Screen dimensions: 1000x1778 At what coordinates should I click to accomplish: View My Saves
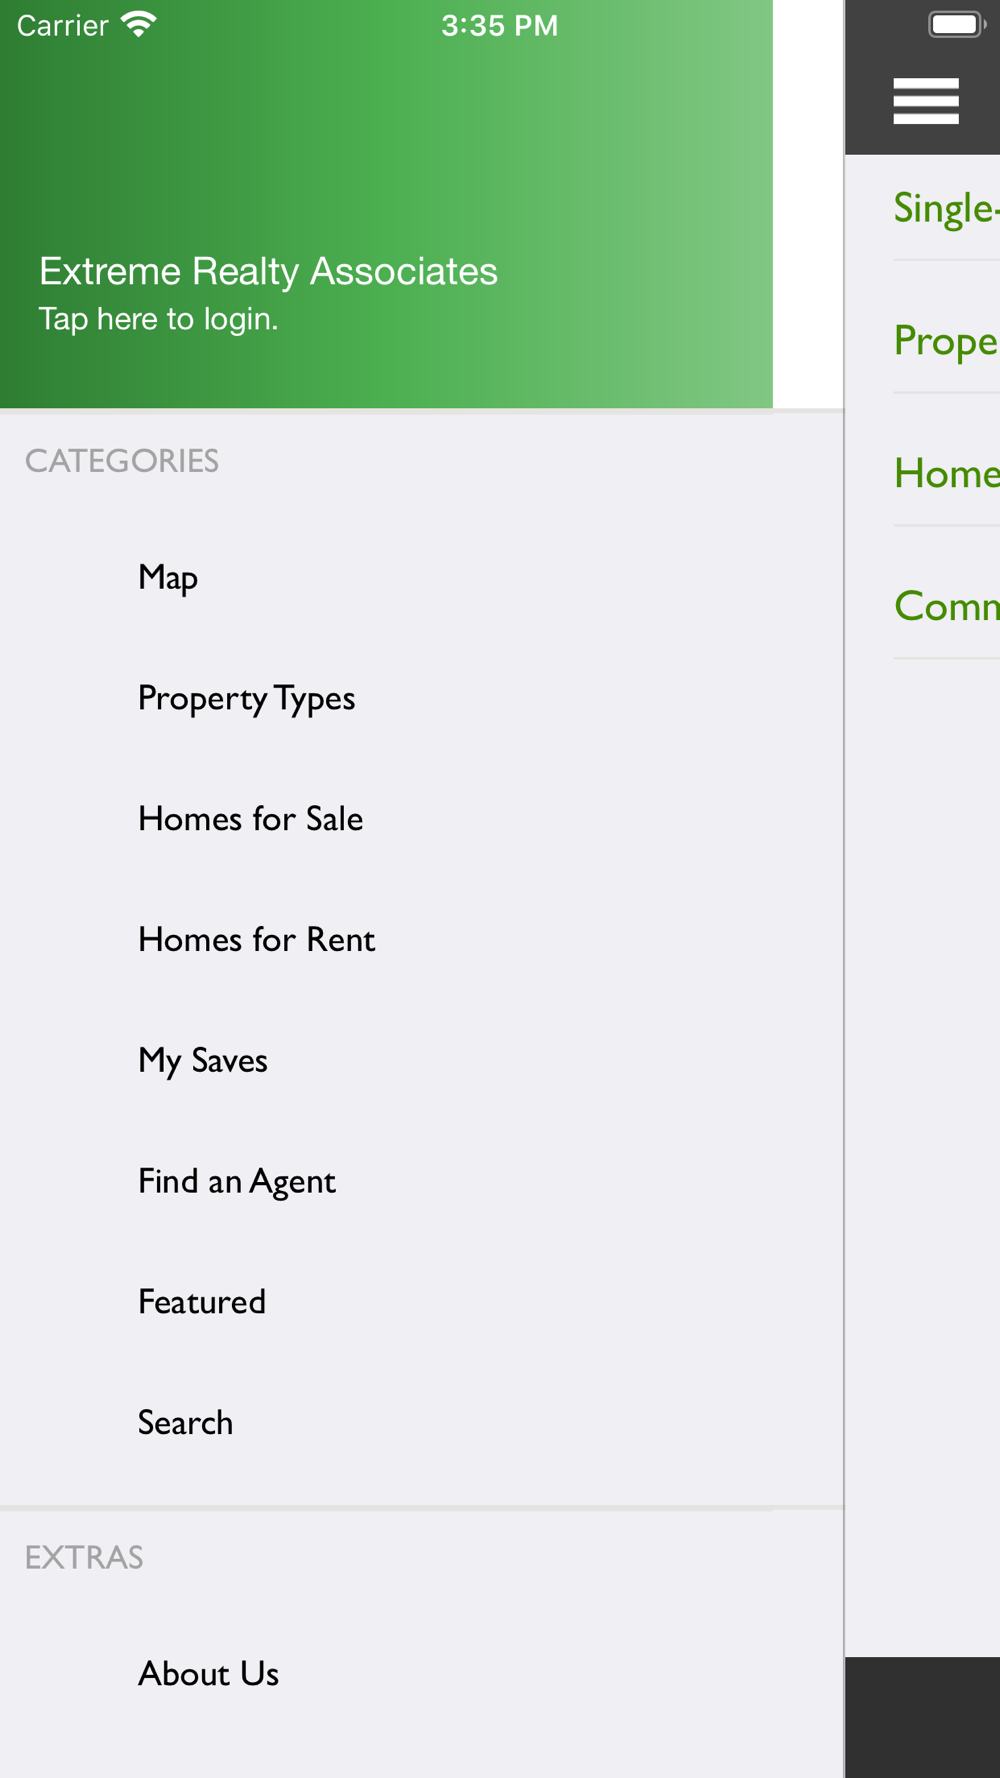[x=422, y=1061]
